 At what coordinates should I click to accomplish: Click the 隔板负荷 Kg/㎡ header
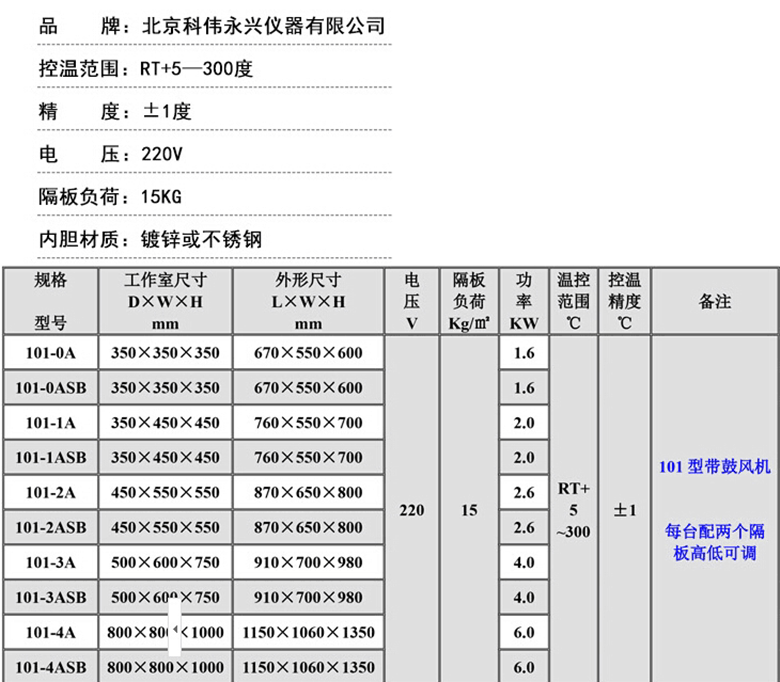[469, 301]
